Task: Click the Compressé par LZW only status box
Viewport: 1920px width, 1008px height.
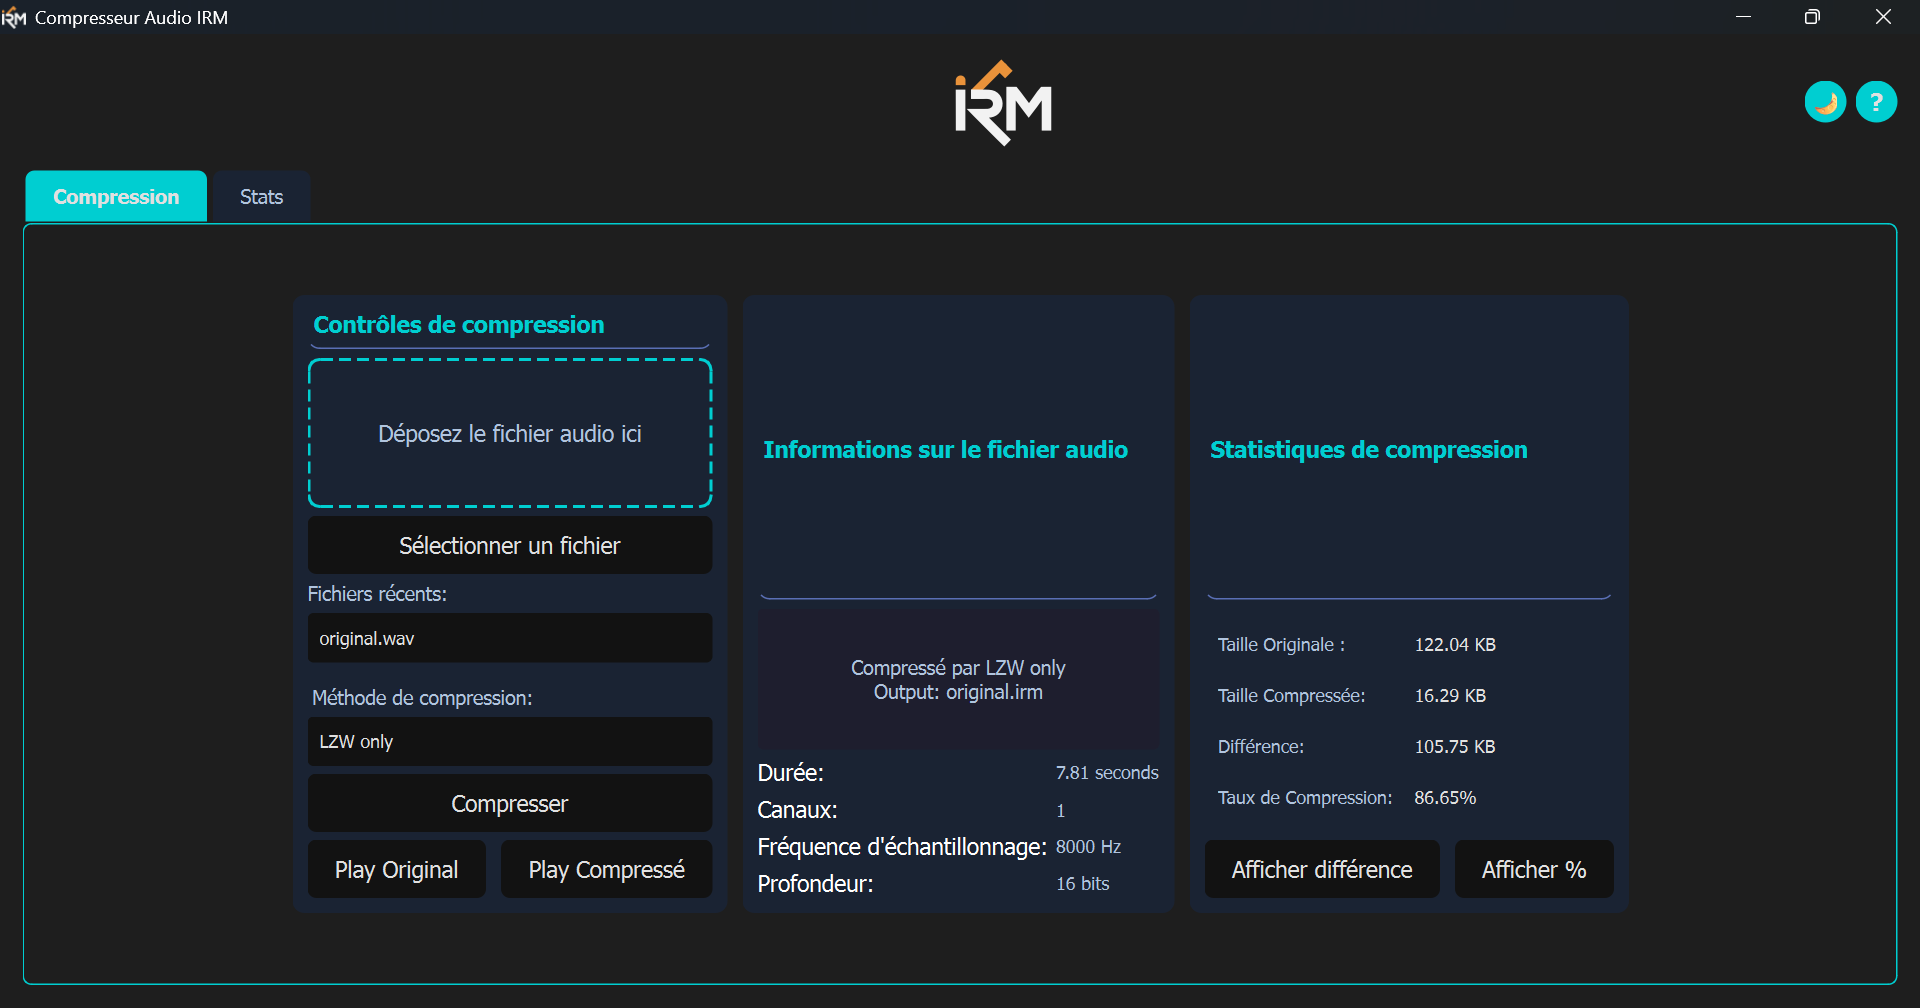Action: 958,680
